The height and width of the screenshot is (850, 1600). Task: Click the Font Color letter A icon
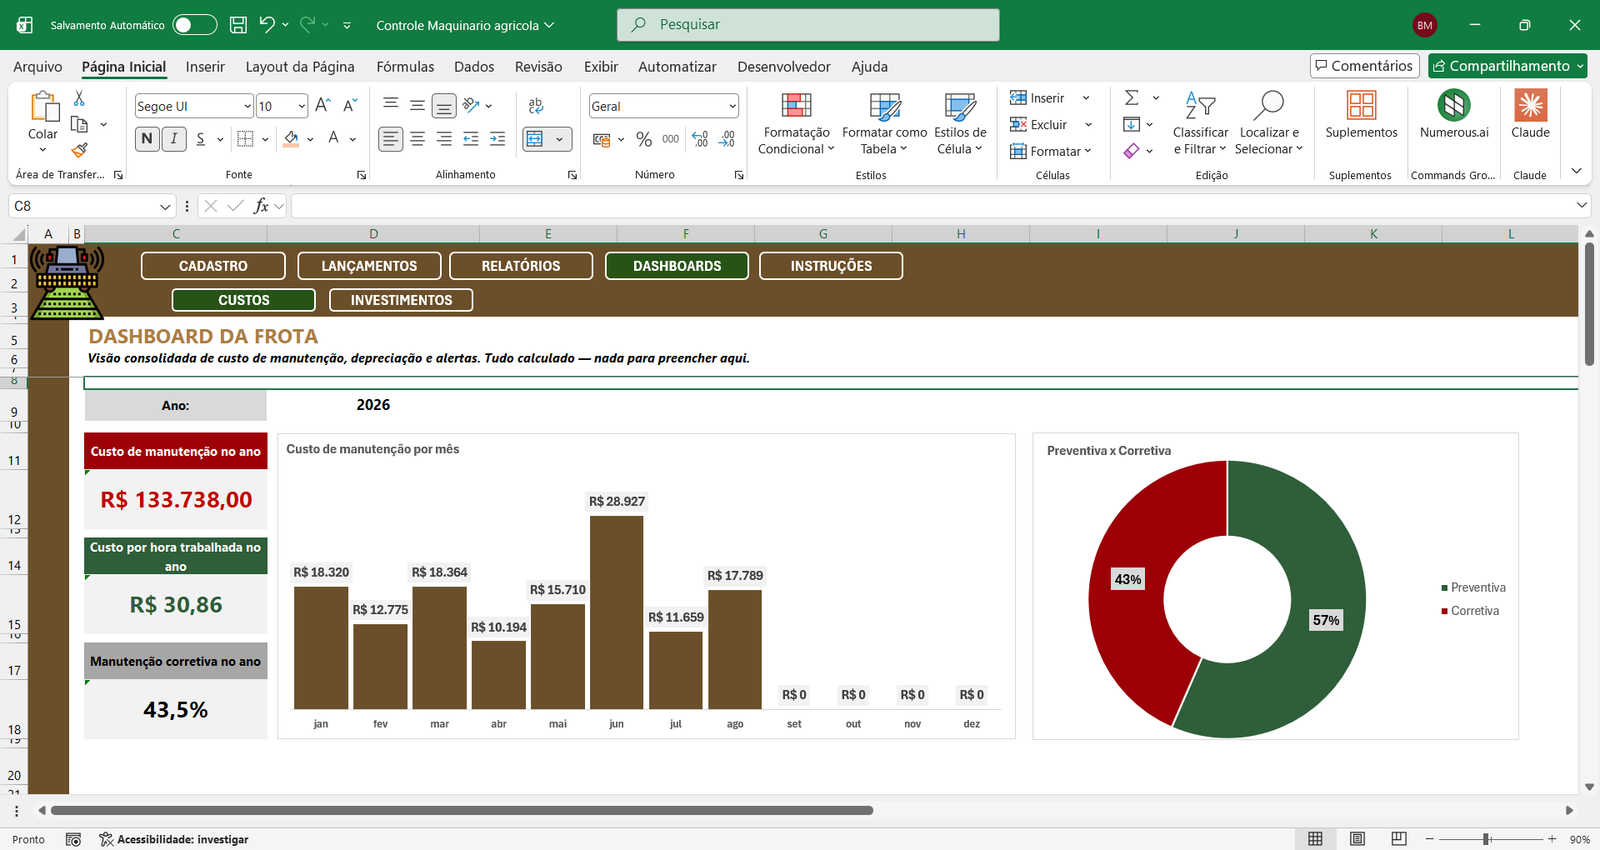click(334, 138)
